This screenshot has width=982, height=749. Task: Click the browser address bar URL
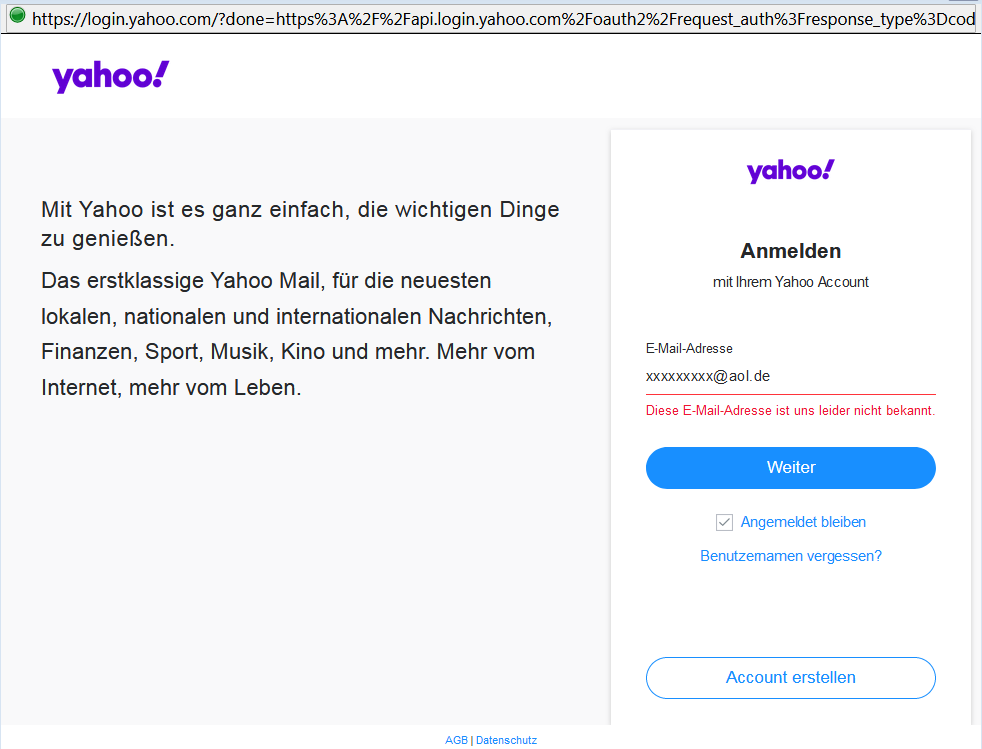[503, 19]
